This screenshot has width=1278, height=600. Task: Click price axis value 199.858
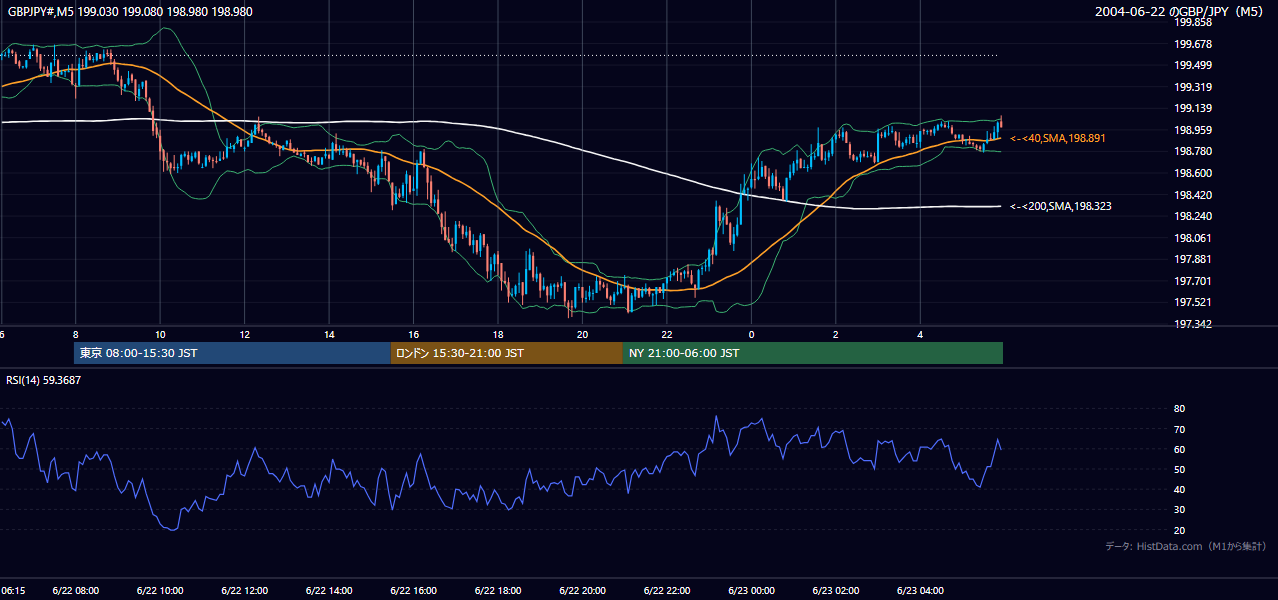click(1192, 22)
